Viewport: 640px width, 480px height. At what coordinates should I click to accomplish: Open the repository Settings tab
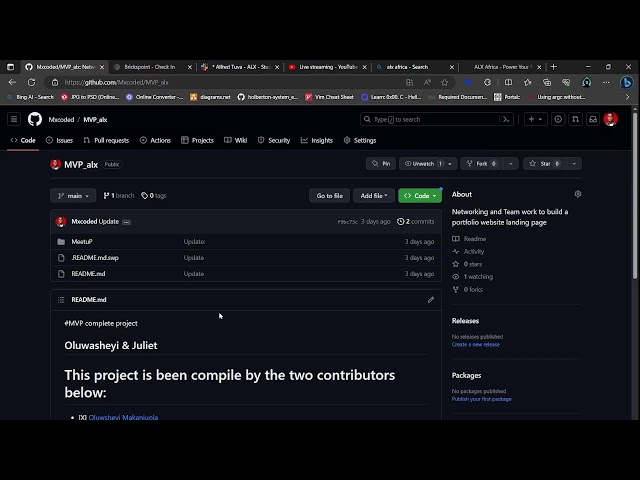tap(360, 140)
